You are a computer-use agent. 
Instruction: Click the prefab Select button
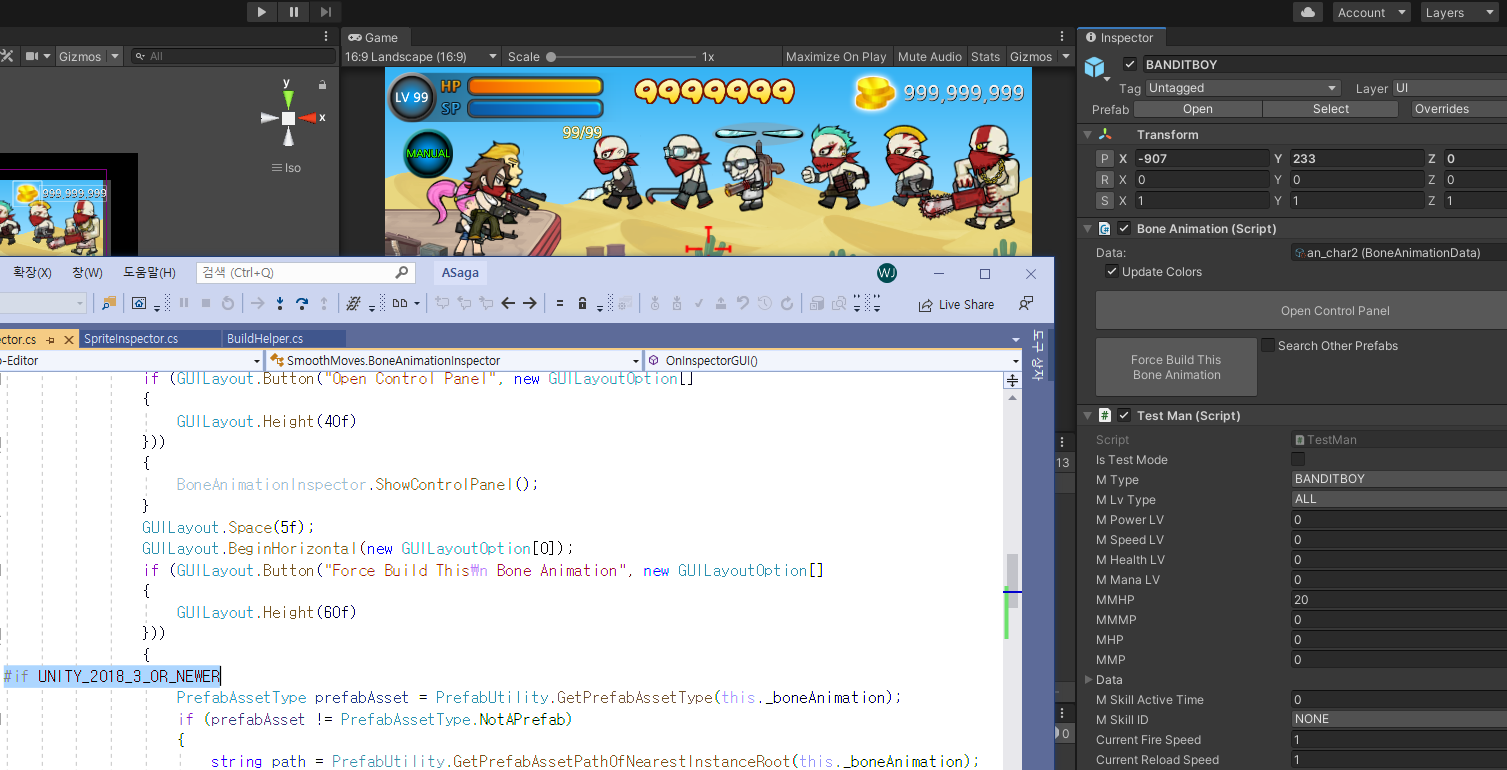[x=1330, y=109]
